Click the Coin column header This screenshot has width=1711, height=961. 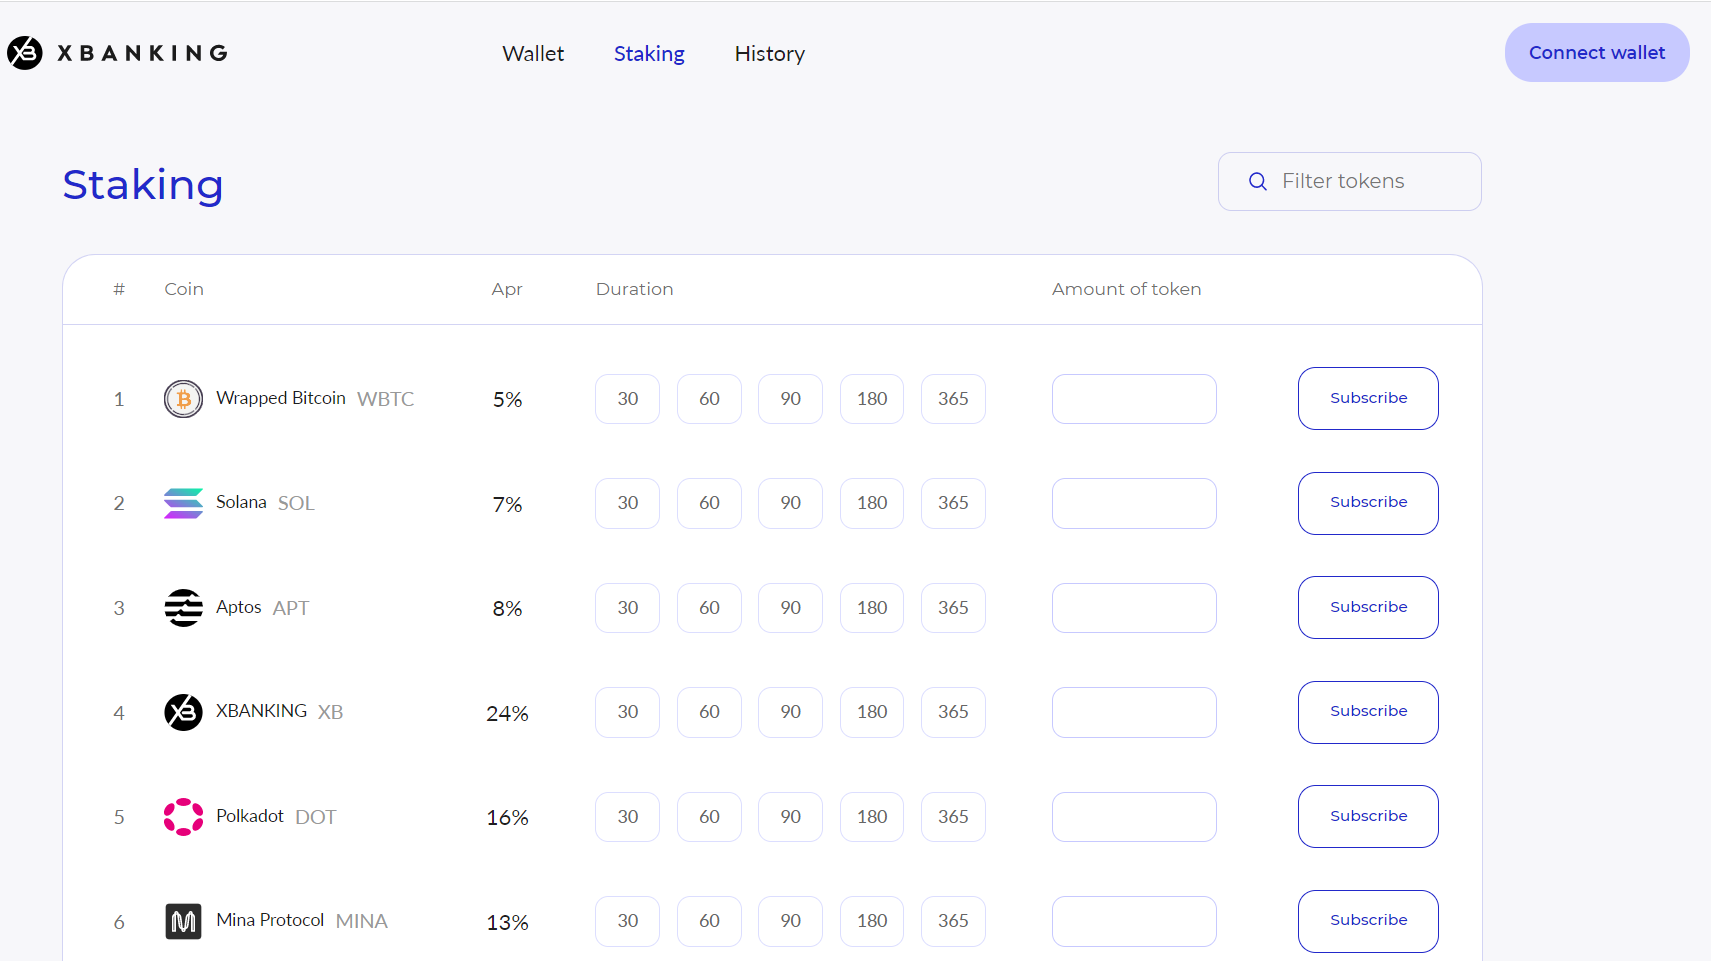coord(184,289)
